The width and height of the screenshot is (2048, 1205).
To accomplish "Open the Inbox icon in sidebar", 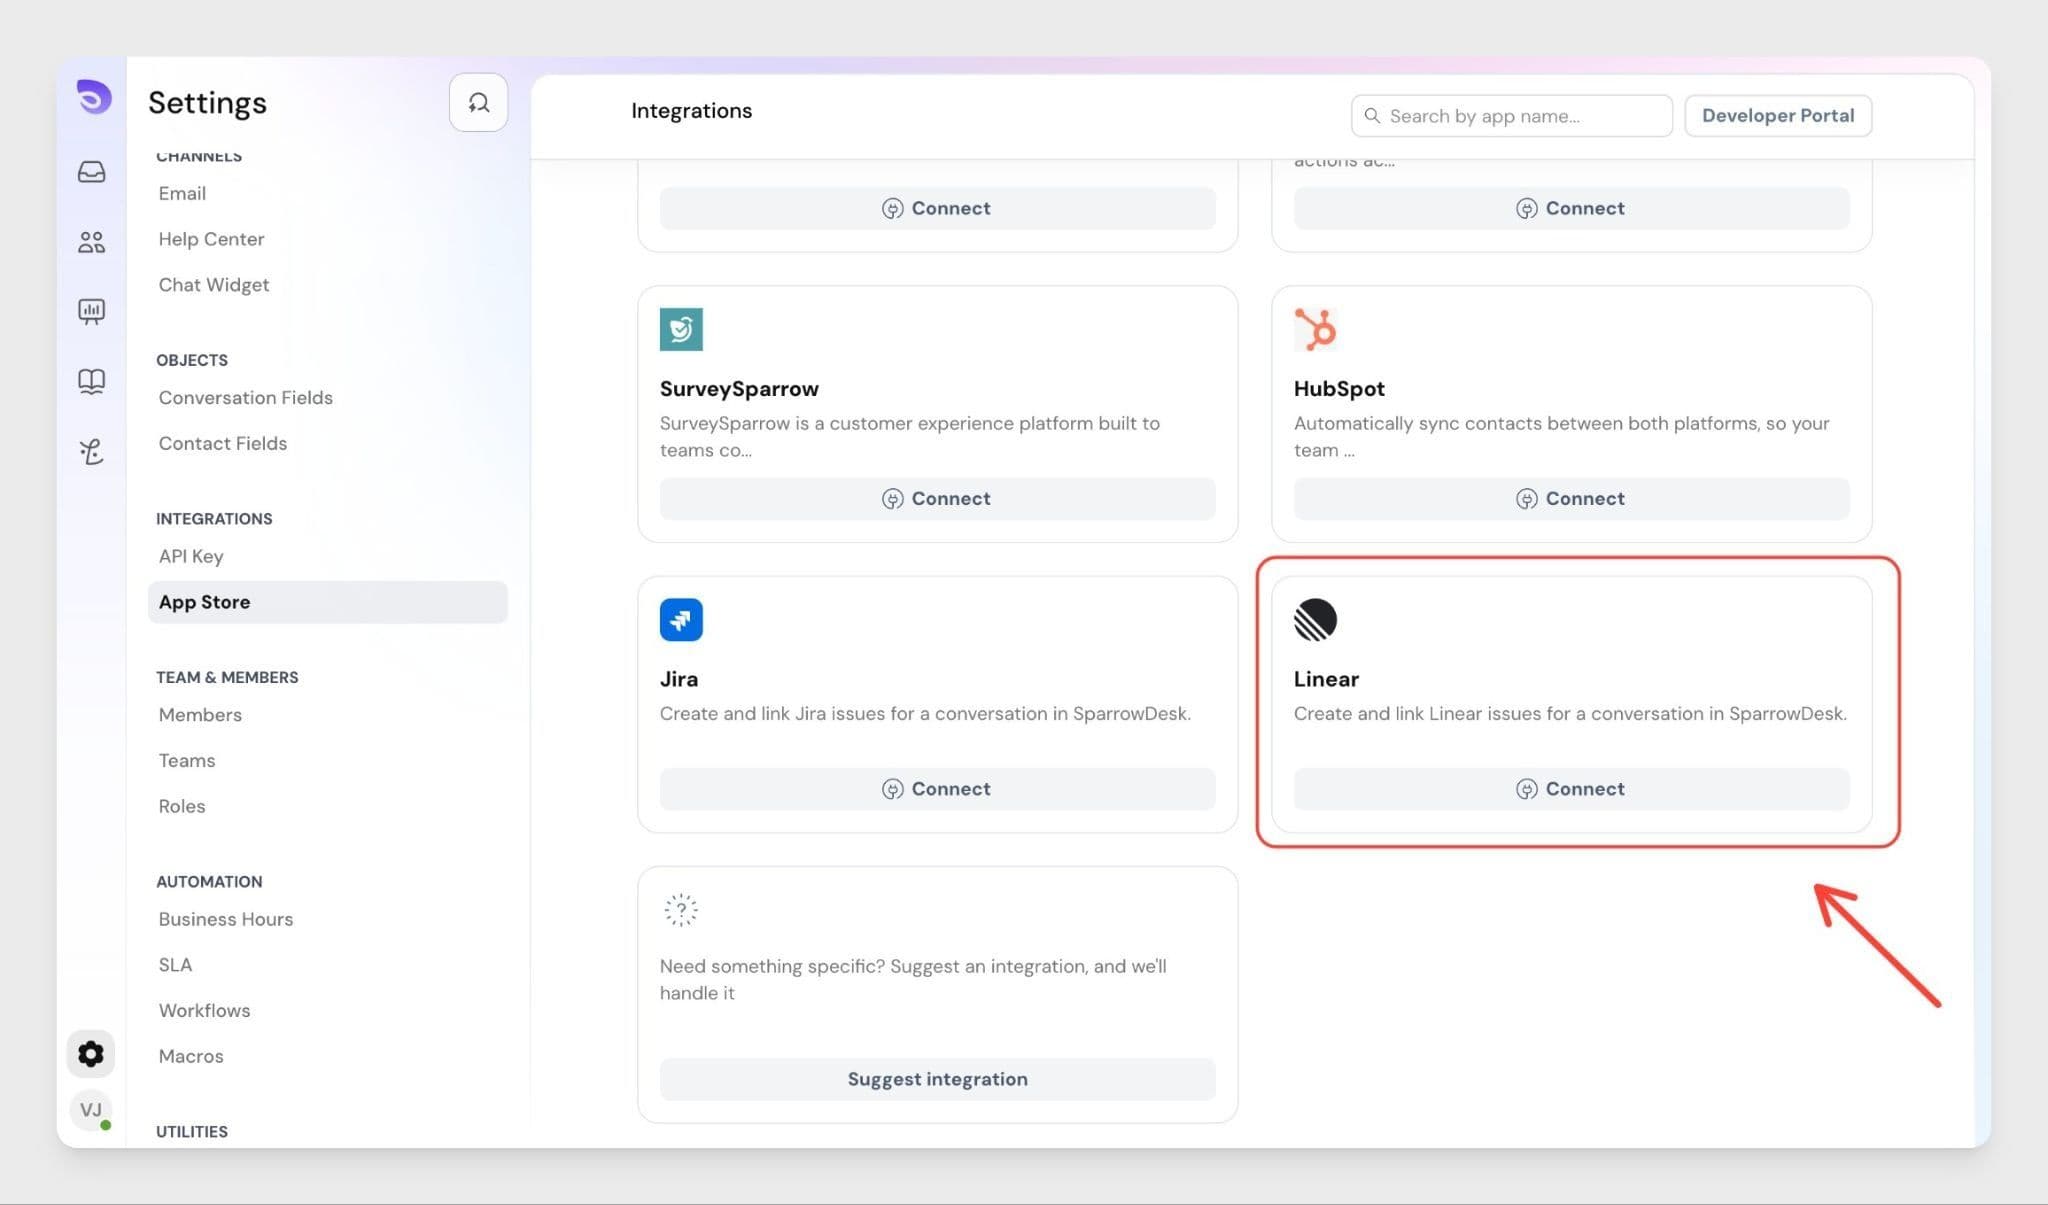I will (x=91, y=172).
